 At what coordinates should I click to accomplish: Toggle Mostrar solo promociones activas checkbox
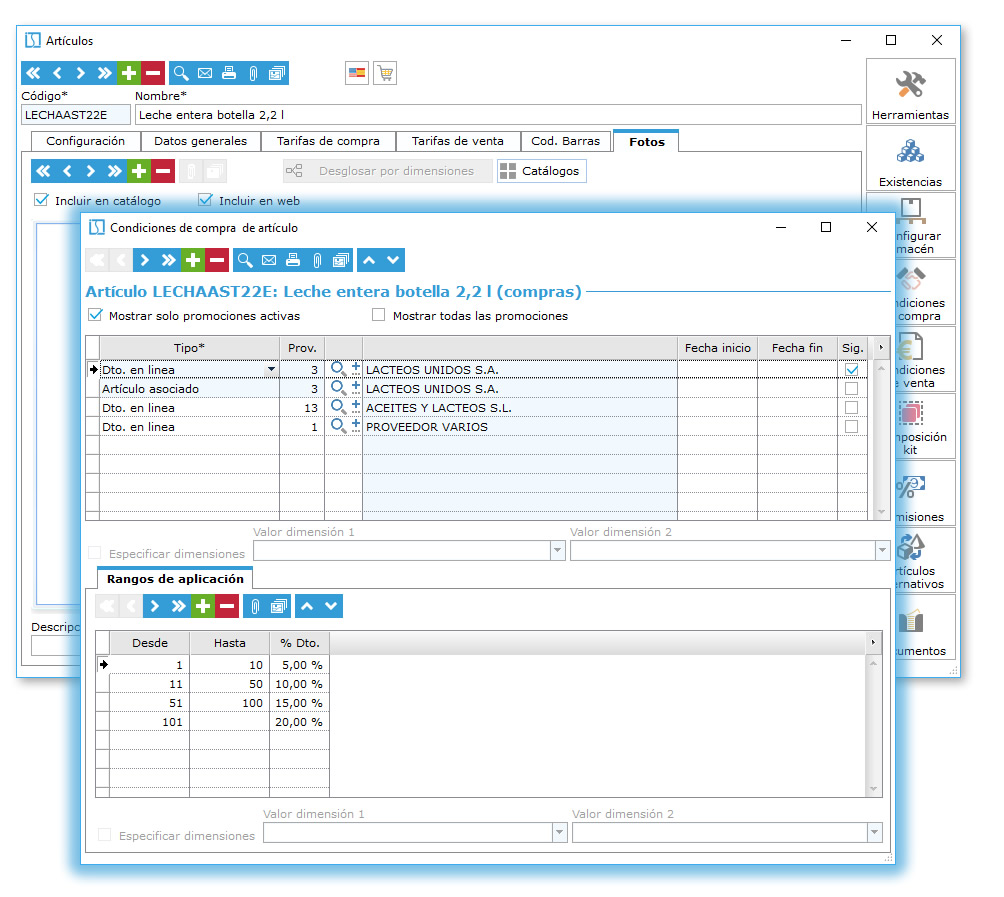(x=96, y=315)
